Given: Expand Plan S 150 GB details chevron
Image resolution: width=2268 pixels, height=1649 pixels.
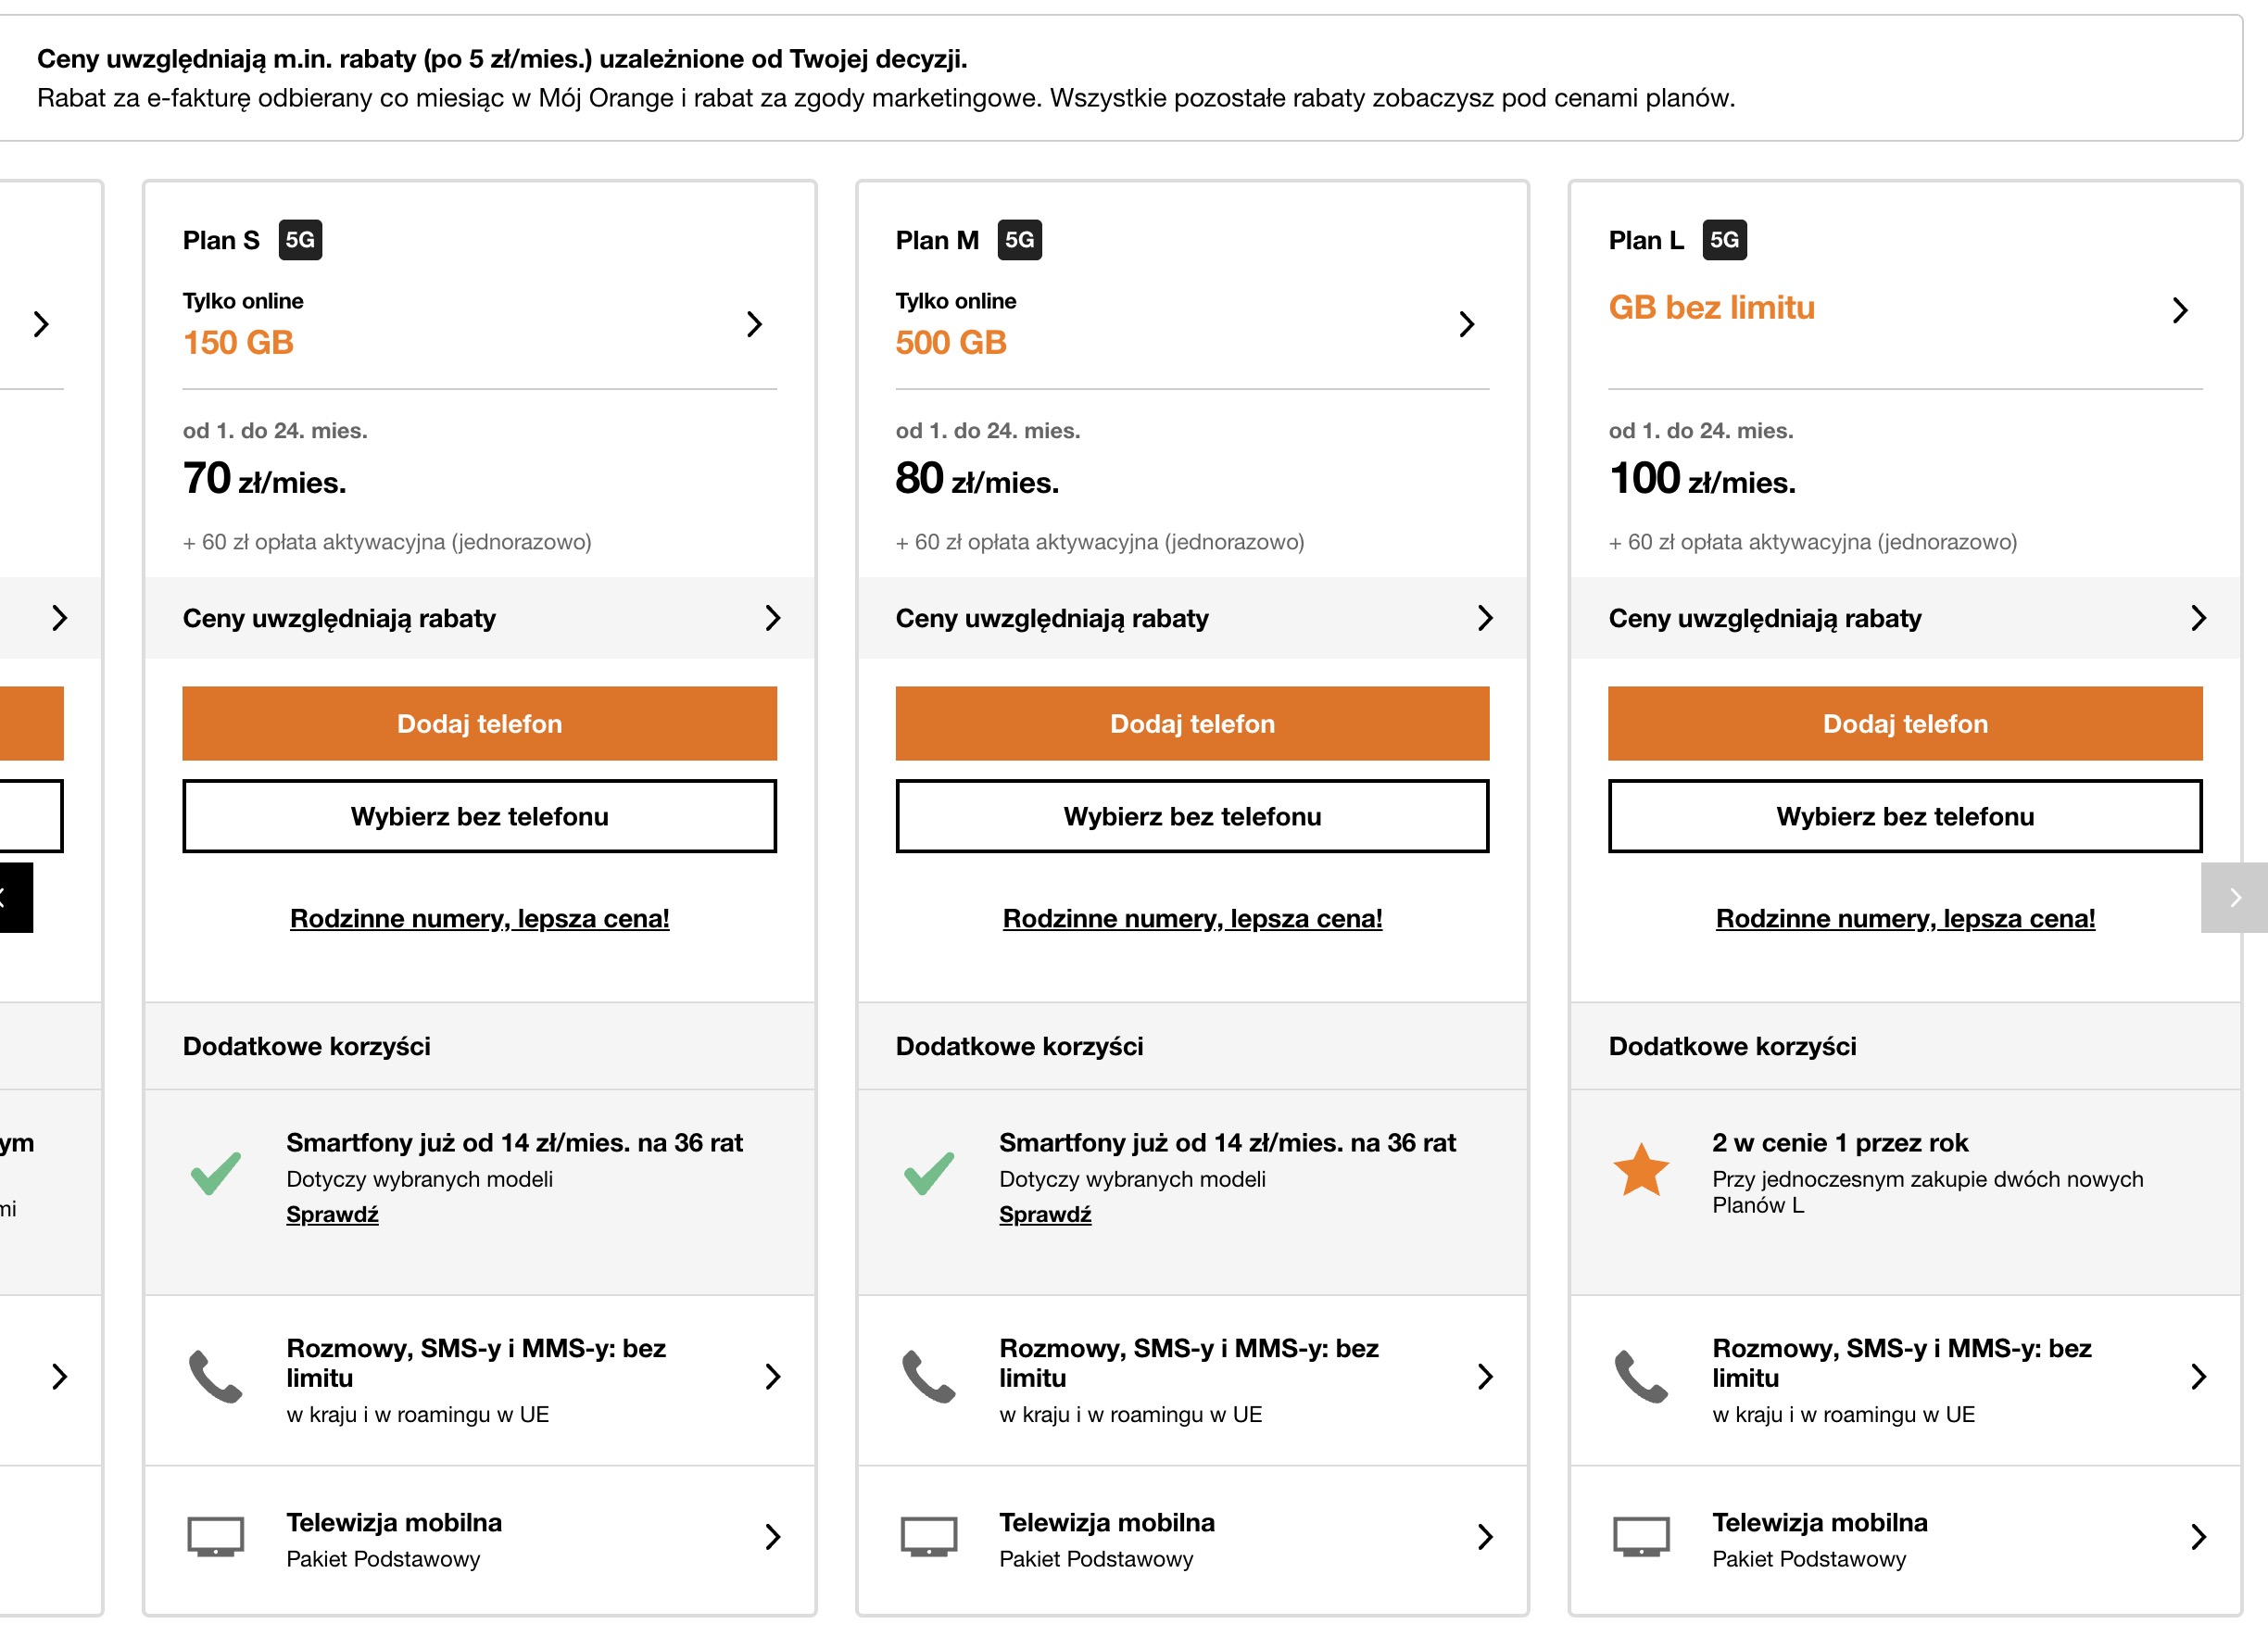Looking at the screenshot, I should click(755, 324).
